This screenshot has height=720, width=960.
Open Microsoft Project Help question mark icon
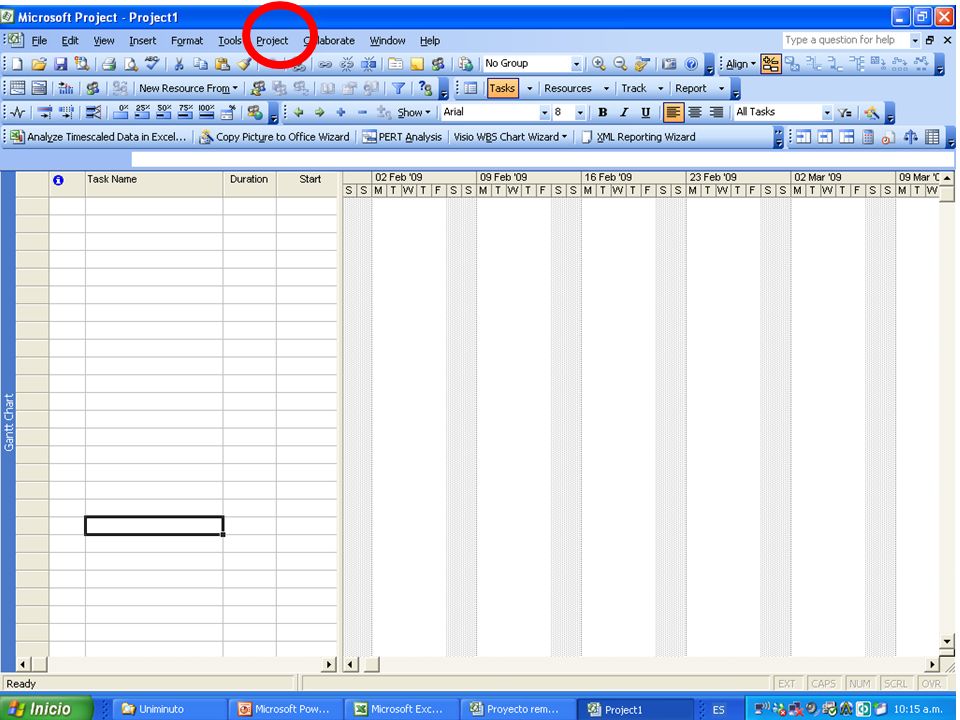coord(691,64)
